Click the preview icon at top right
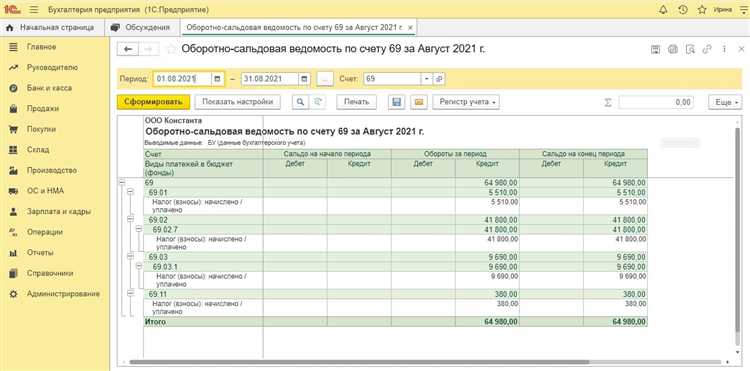750x371 pixels. tap(690, 49)
